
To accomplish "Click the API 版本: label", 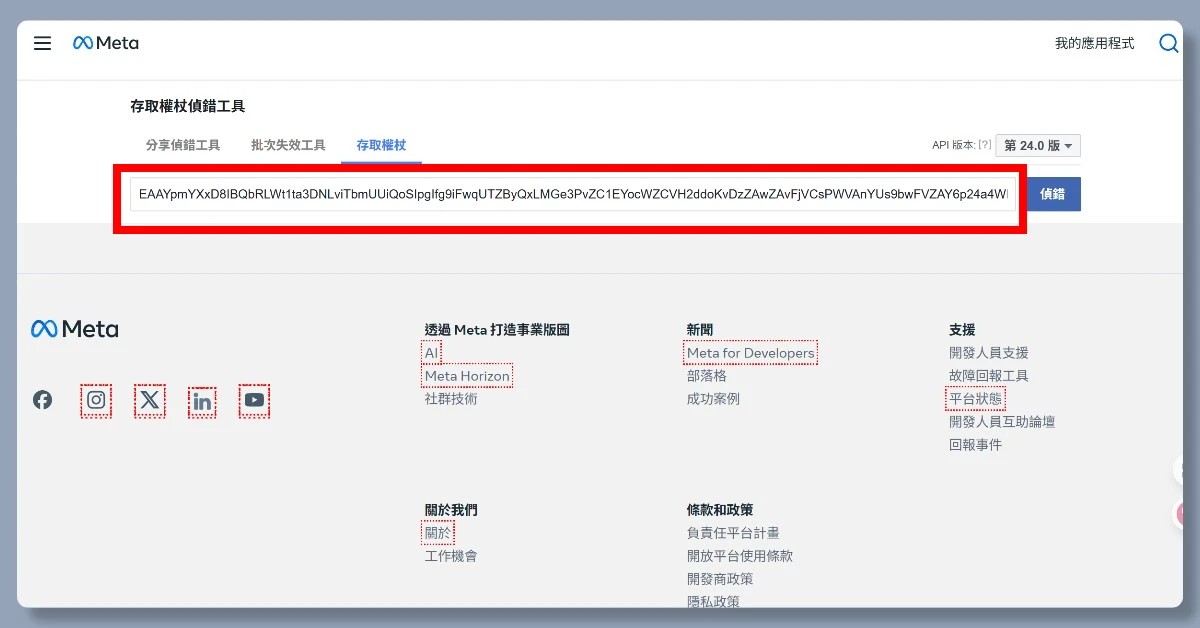I will [953, 145].
